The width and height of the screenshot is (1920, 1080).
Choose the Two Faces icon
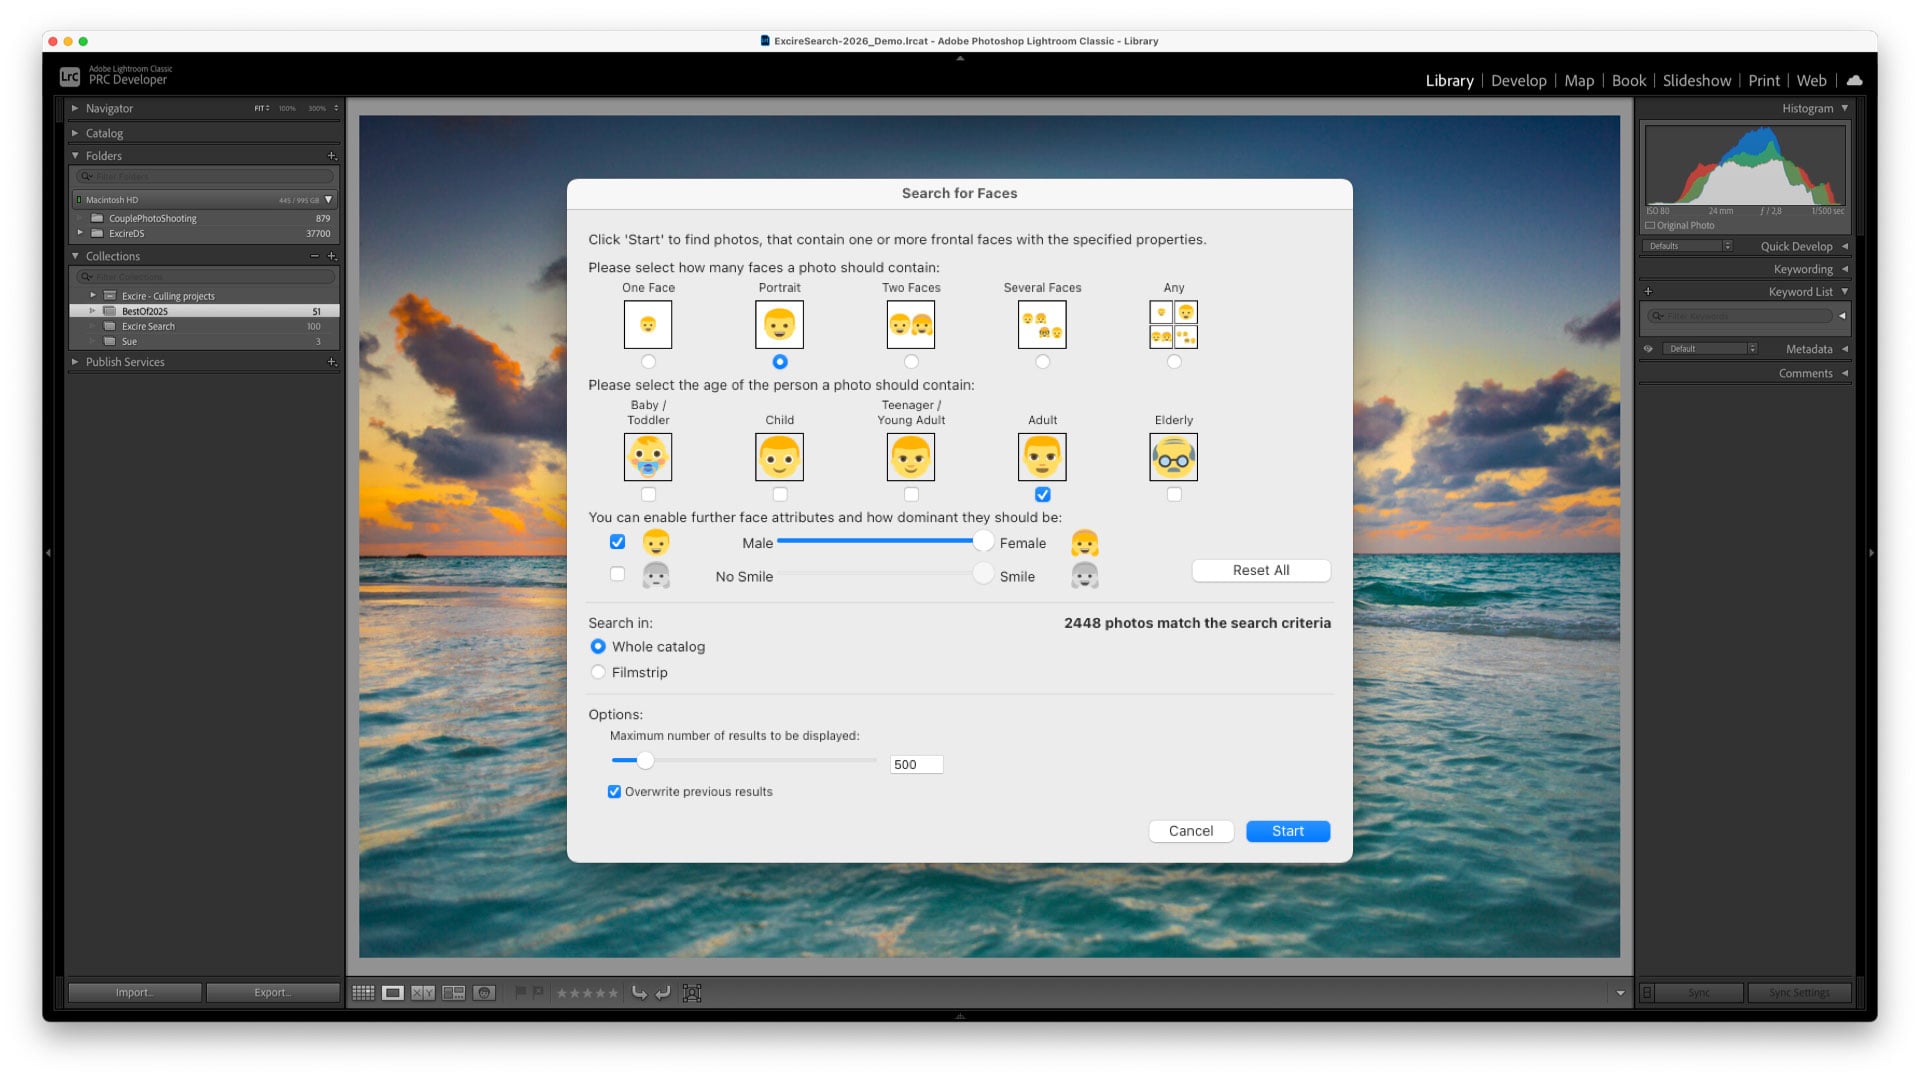click(x=910, y=325)
